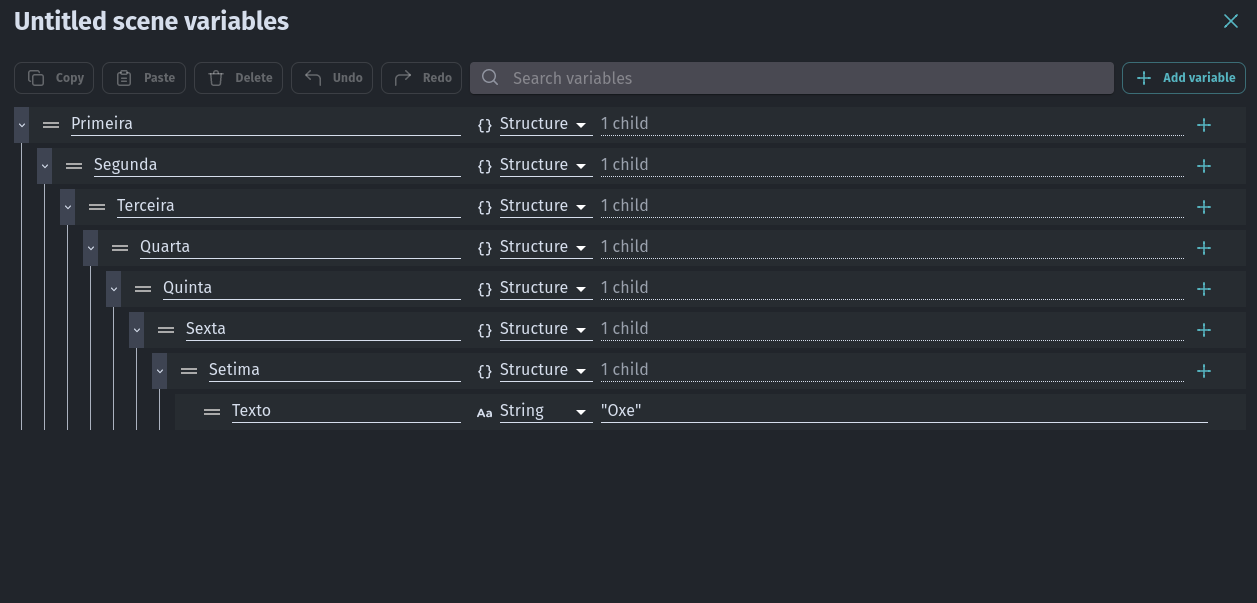The width and height of the screenshot is (1257, 603).
Task: Collapse the Setima structure
Action: [159, 371]
